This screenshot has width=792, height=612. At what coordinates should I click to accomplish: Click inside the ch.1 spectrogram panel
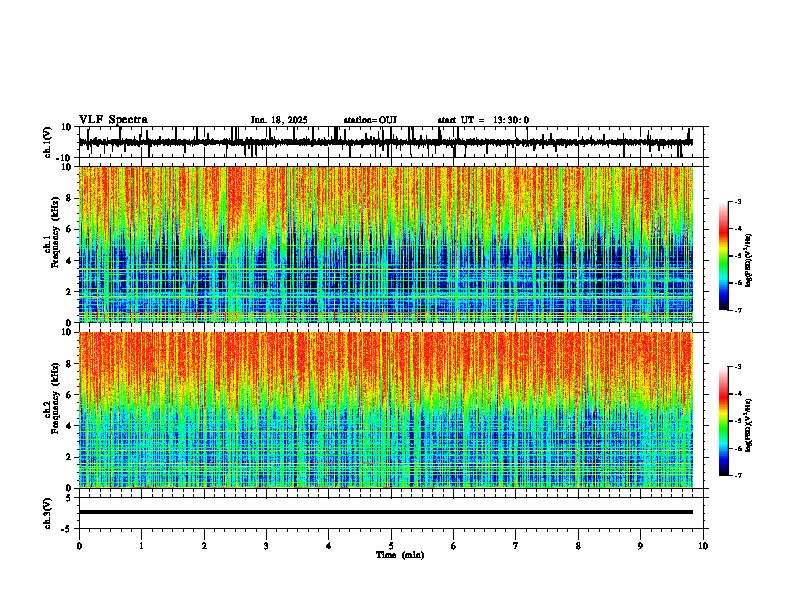coord(386,244)
